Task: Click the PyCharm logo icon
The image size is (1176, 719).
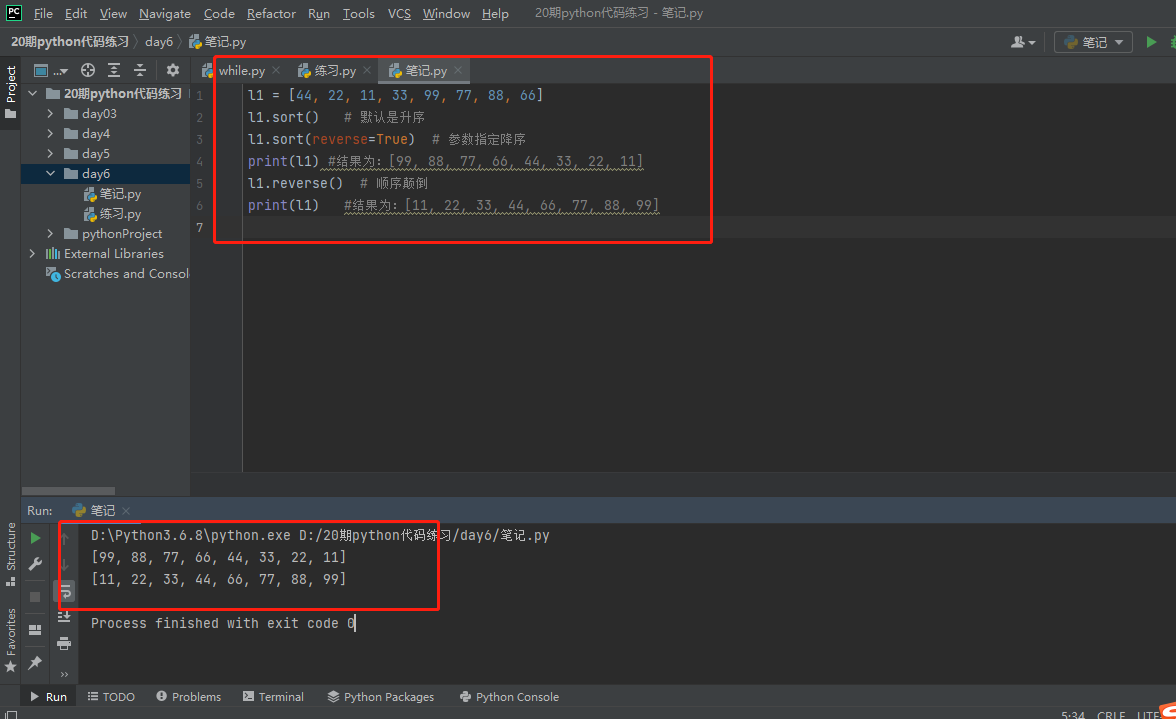Action: click(14, 13)
